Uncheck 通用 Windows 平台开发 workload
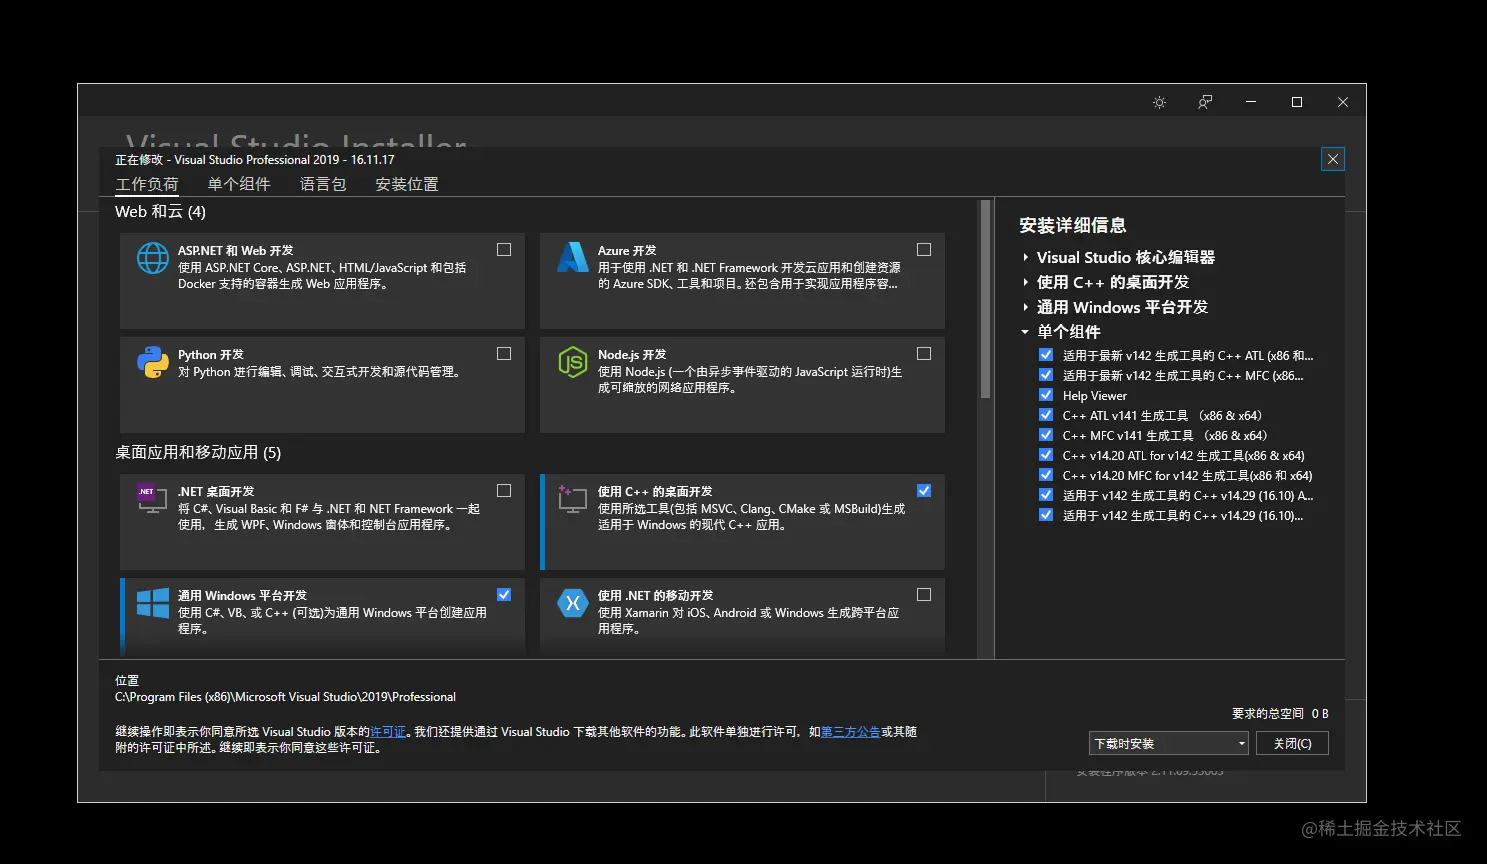 [x=504, y=595]
